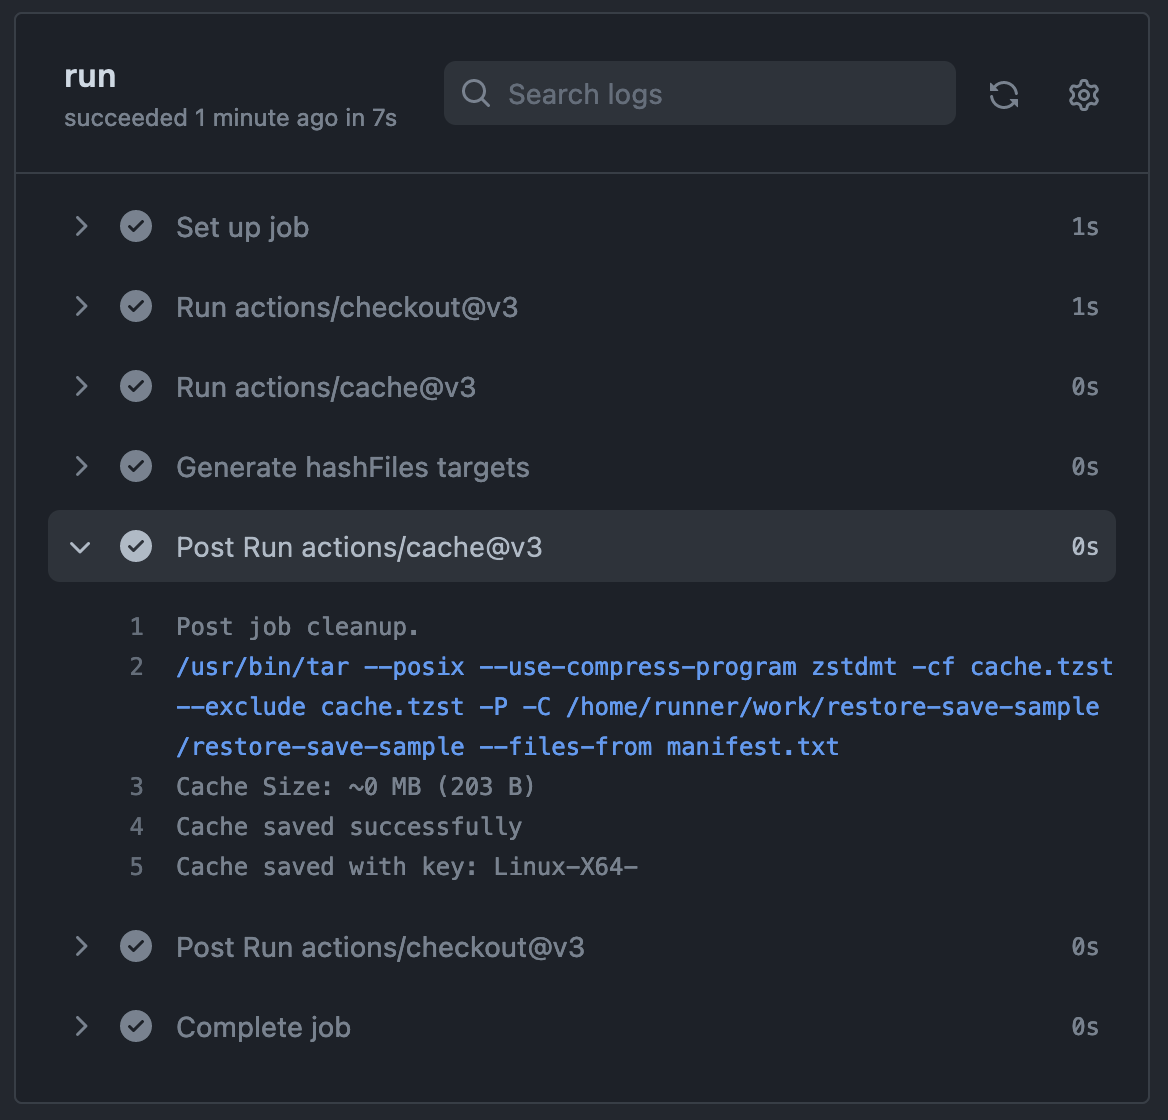Image resolution: width=1168 pixels, height=1120 pixels.
Task: Click log line number 1
Action: [x=136, y=626]
